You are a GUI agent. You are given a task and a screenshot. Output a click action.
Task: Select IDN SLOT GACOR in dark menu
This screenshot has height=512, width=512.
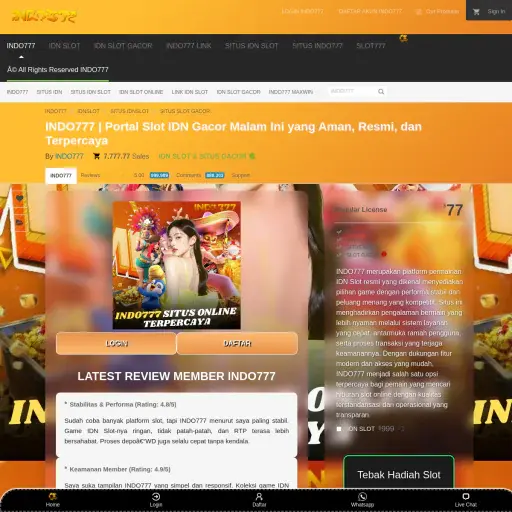[x=123, y=46]
